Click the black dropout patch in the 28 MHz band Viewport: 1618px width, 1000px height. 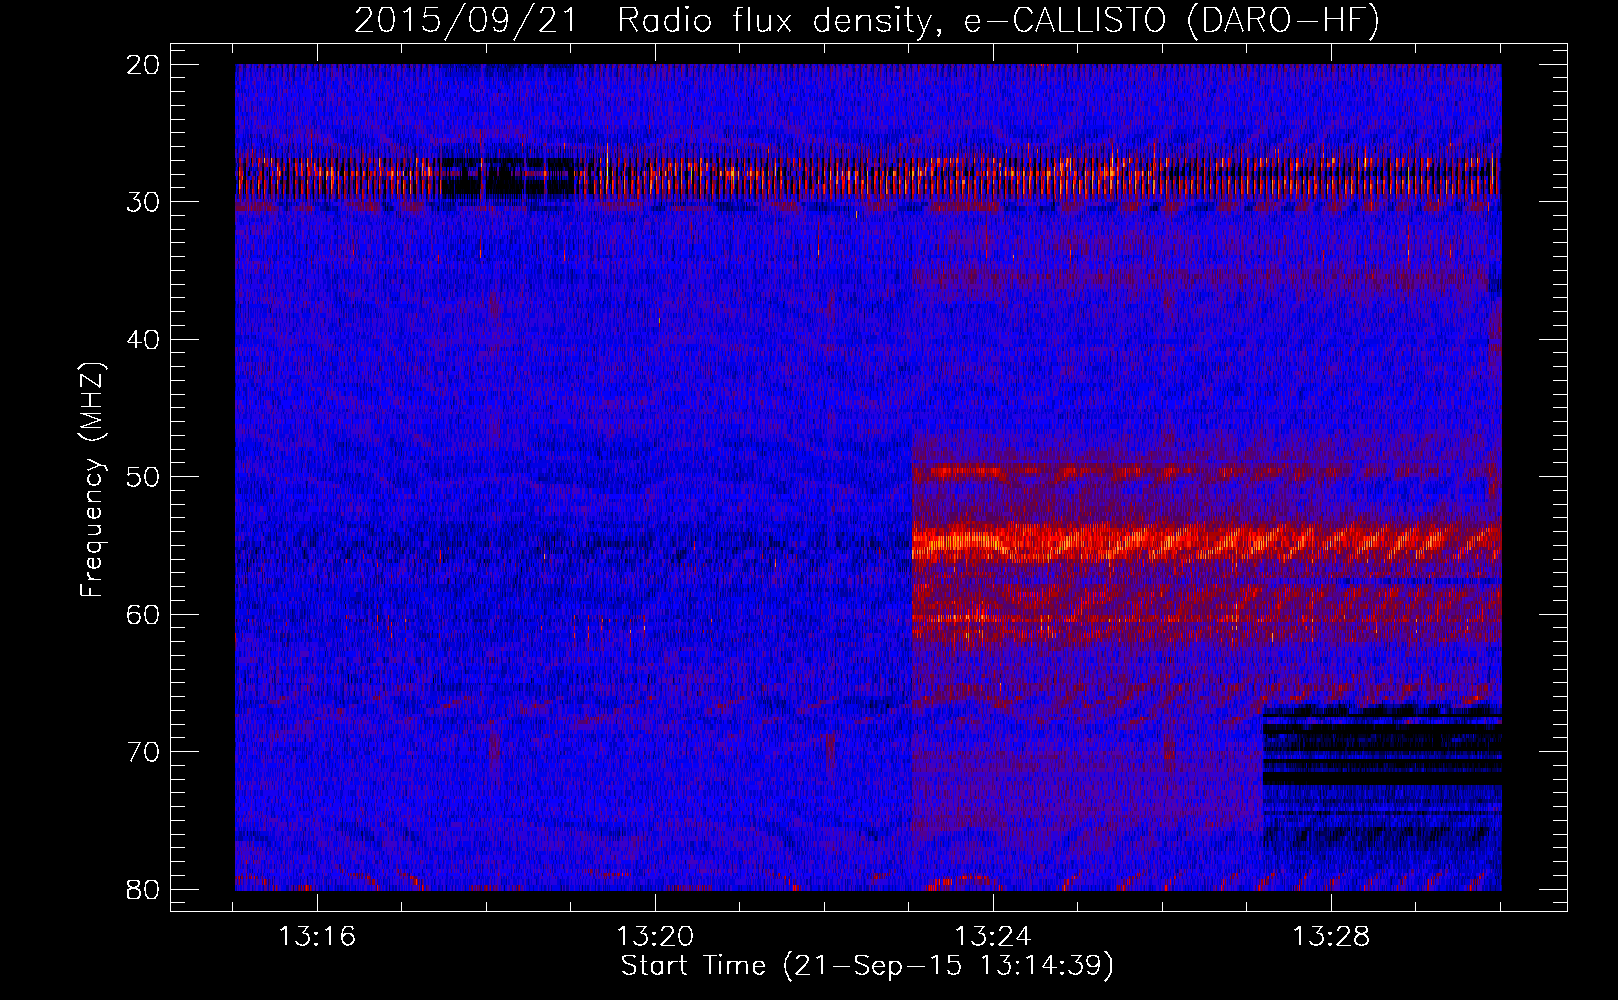click(x=510, y=178)
